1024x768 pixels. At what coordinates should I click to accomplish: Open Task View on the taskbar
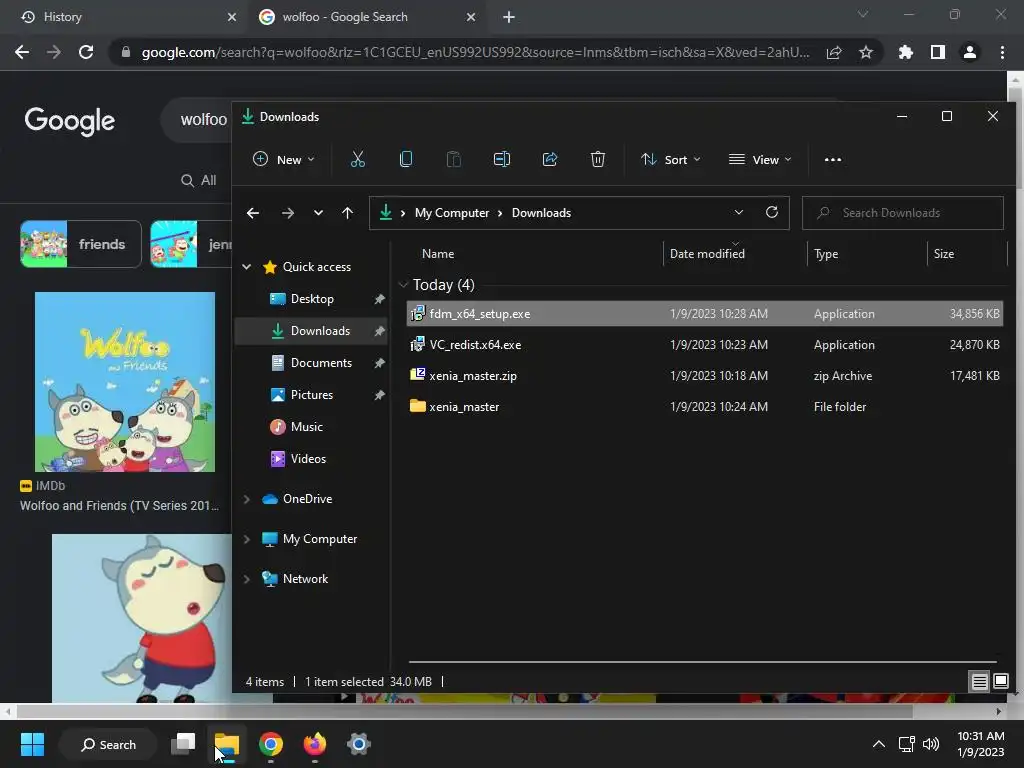184,744
